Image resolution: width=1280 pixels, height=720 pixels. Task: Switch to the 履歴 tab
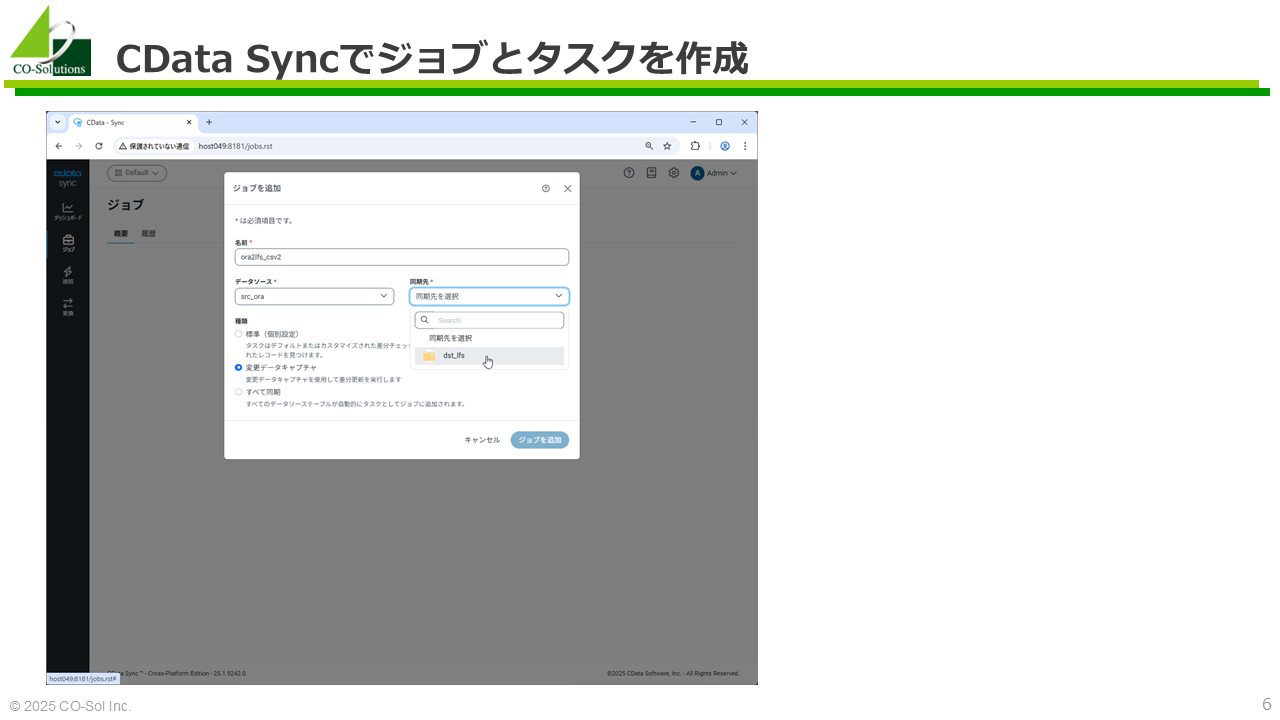coord(148,234)
